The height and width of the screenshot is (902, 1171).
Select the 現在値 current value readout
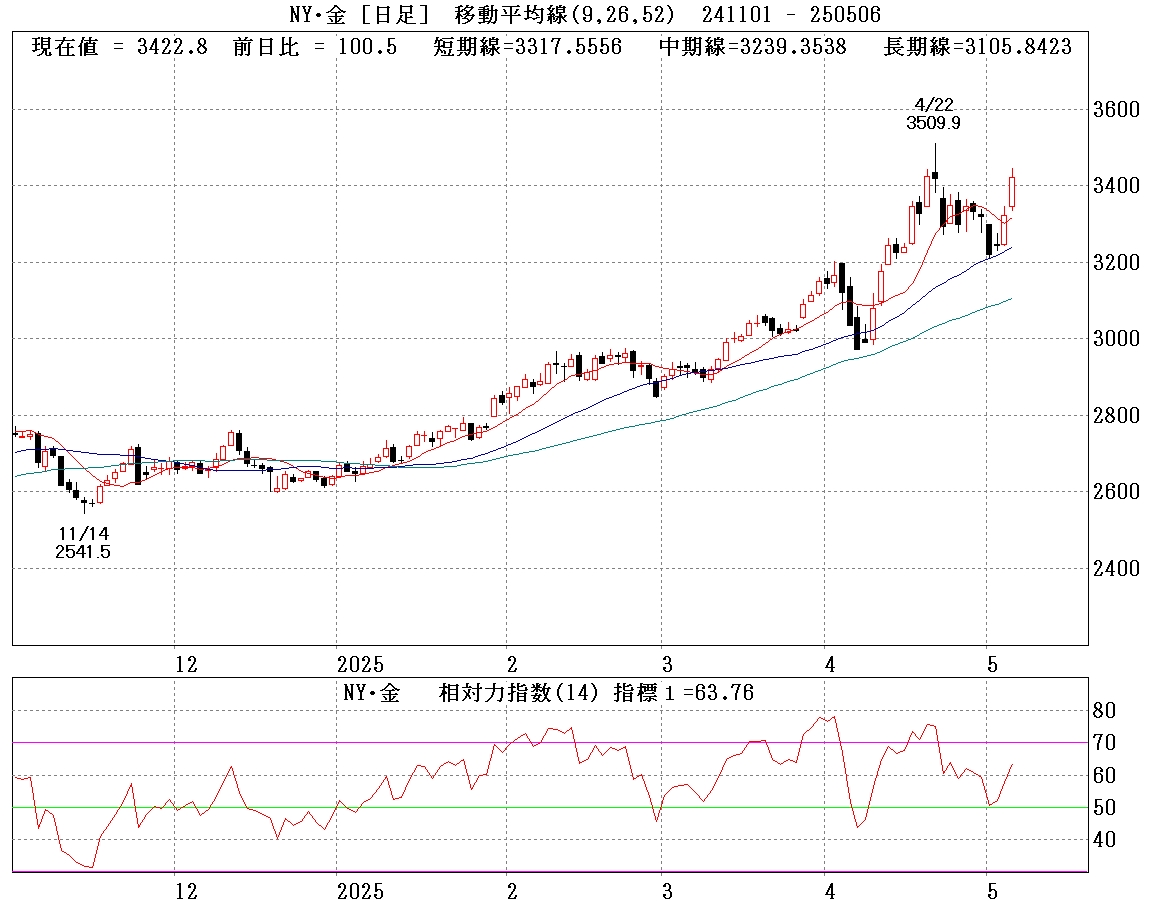click(x=120, y=47)
